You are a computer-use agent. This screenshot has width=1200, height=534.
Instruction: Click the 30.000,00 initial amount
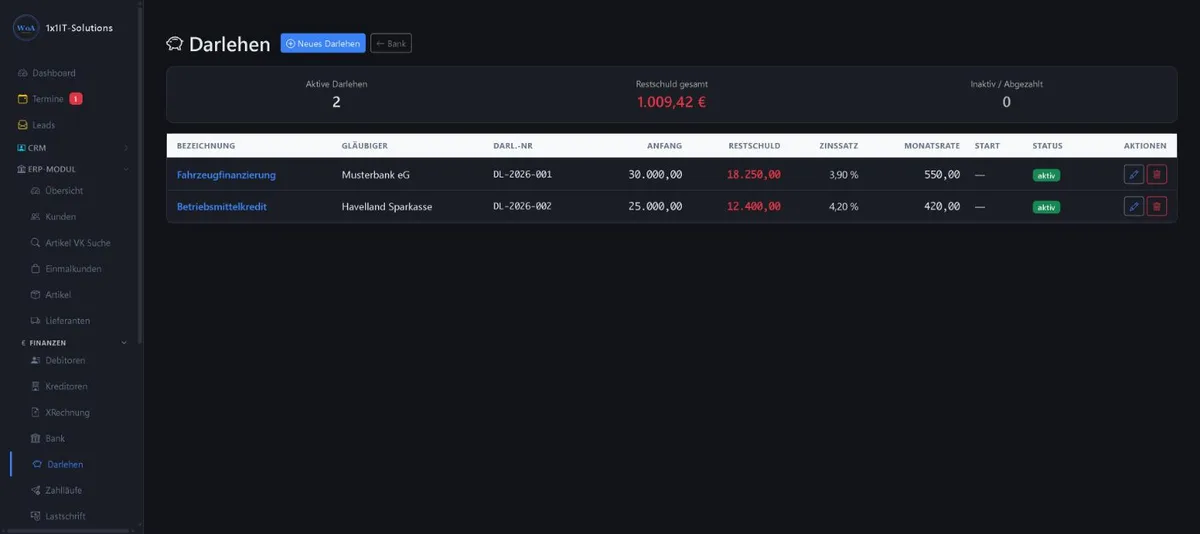click(x=656, y=175)
